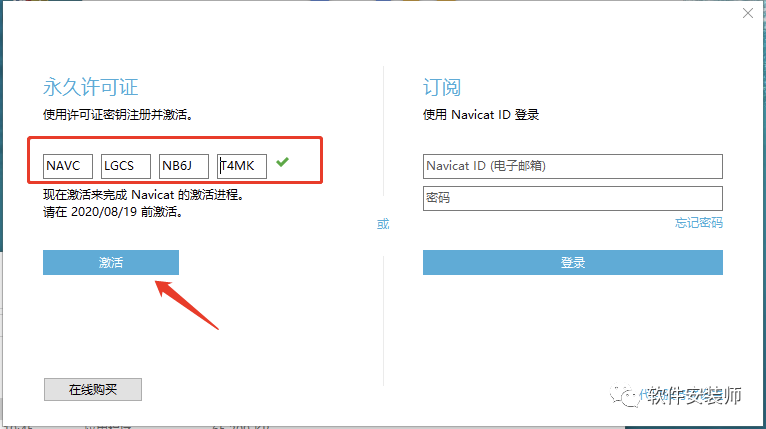Click the 永久许可证 heading
766x429 pixels.
[x=91, y=87]
